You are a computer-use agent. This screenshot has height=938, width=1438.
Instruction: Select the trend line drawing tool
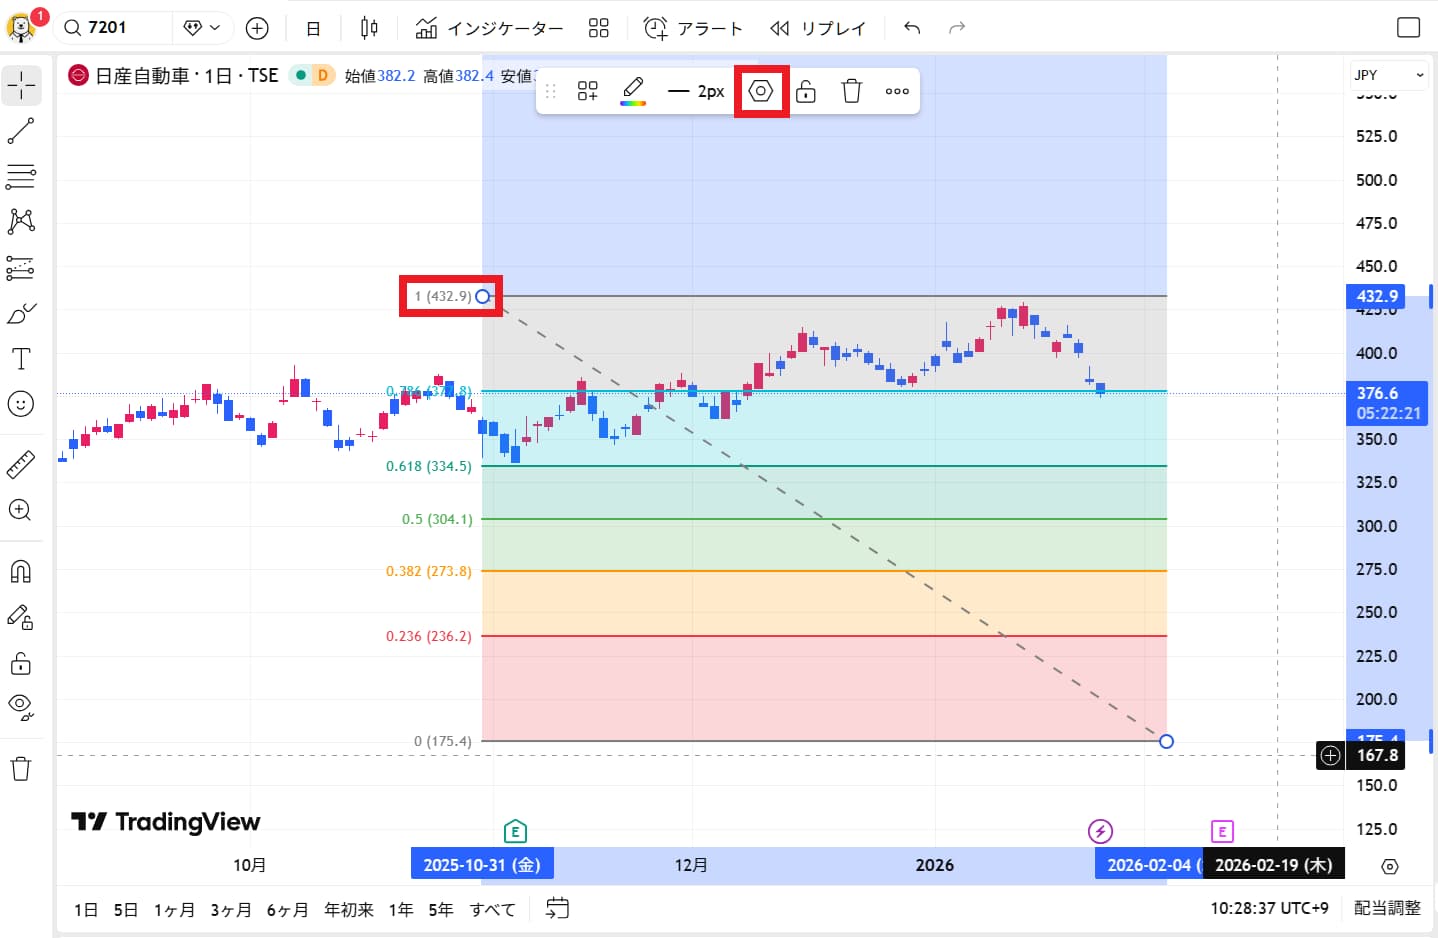tap(21, 131)
